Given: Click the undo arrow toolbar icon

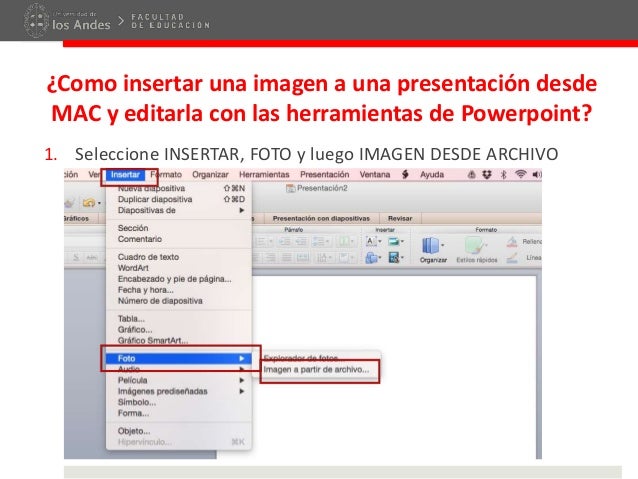Looking at the screenshot, I should (x=89, y=202).
